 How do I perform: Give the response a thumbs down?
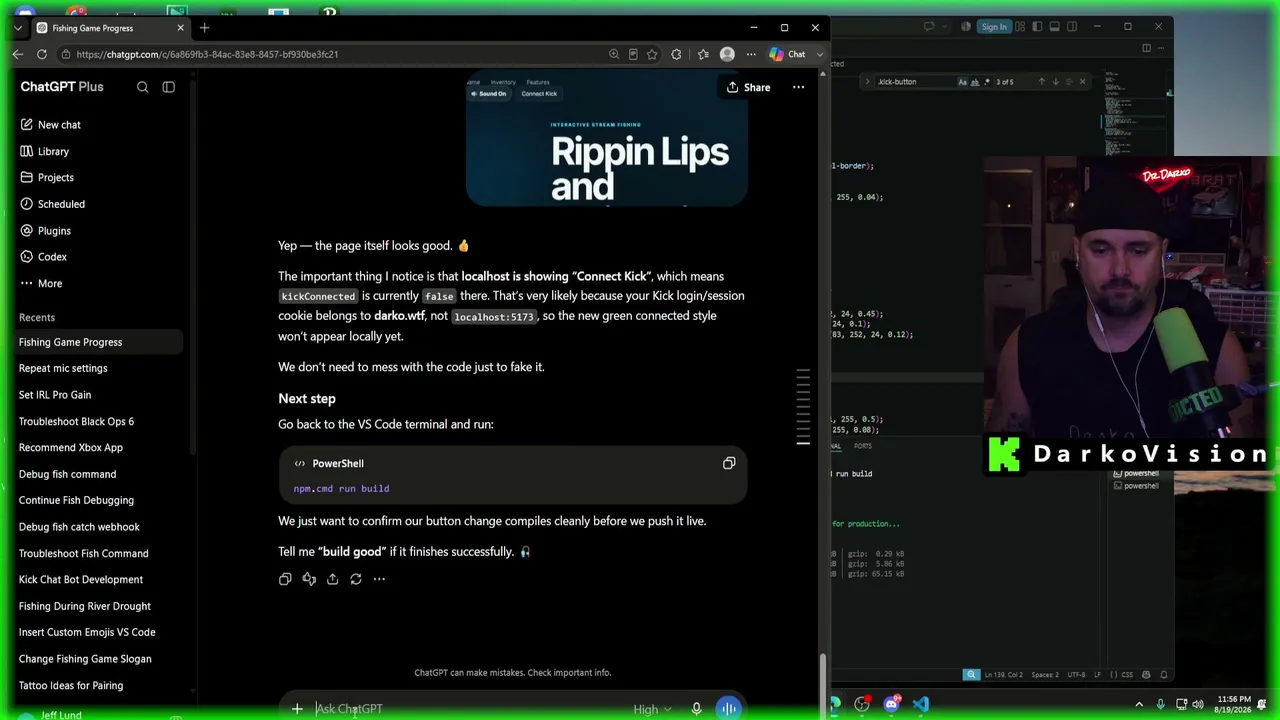pyautogui.click(x=309, y=579)
